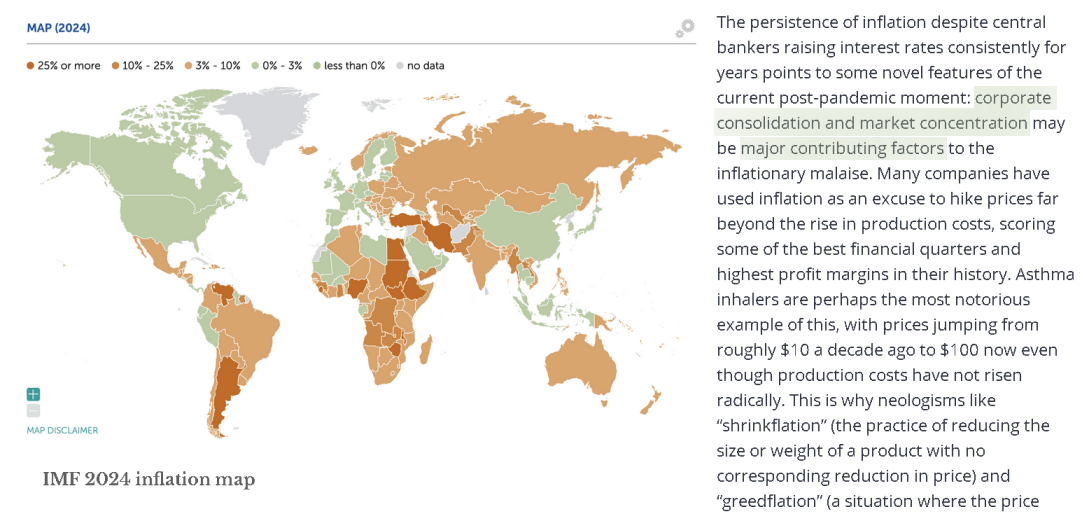
Task: Click the '0% - 3%' legend swatch
Action: click(255, 66)
